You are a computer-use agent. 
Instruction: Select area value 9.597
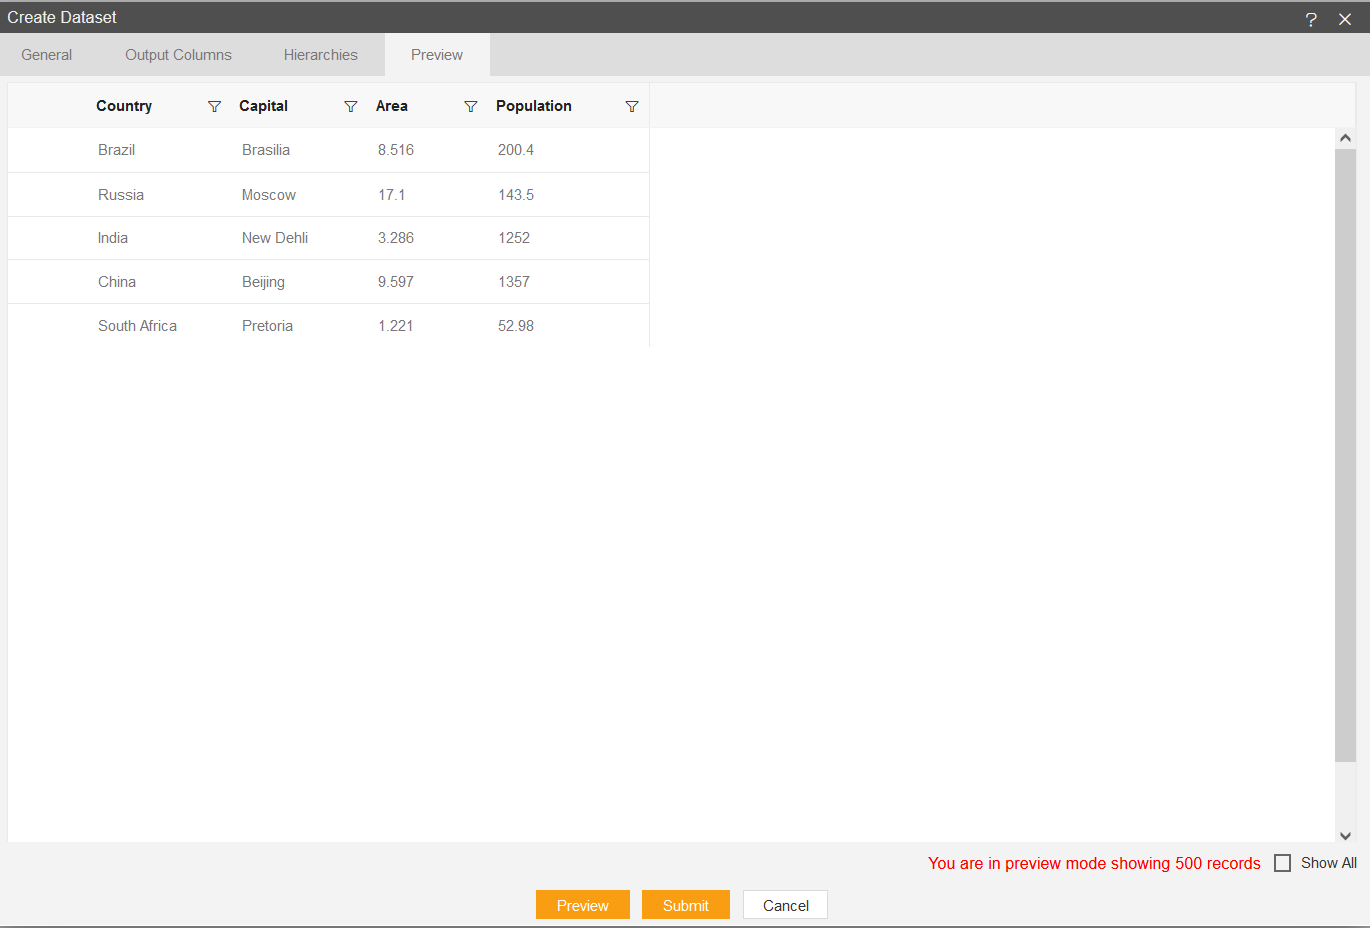coord(396,282)
